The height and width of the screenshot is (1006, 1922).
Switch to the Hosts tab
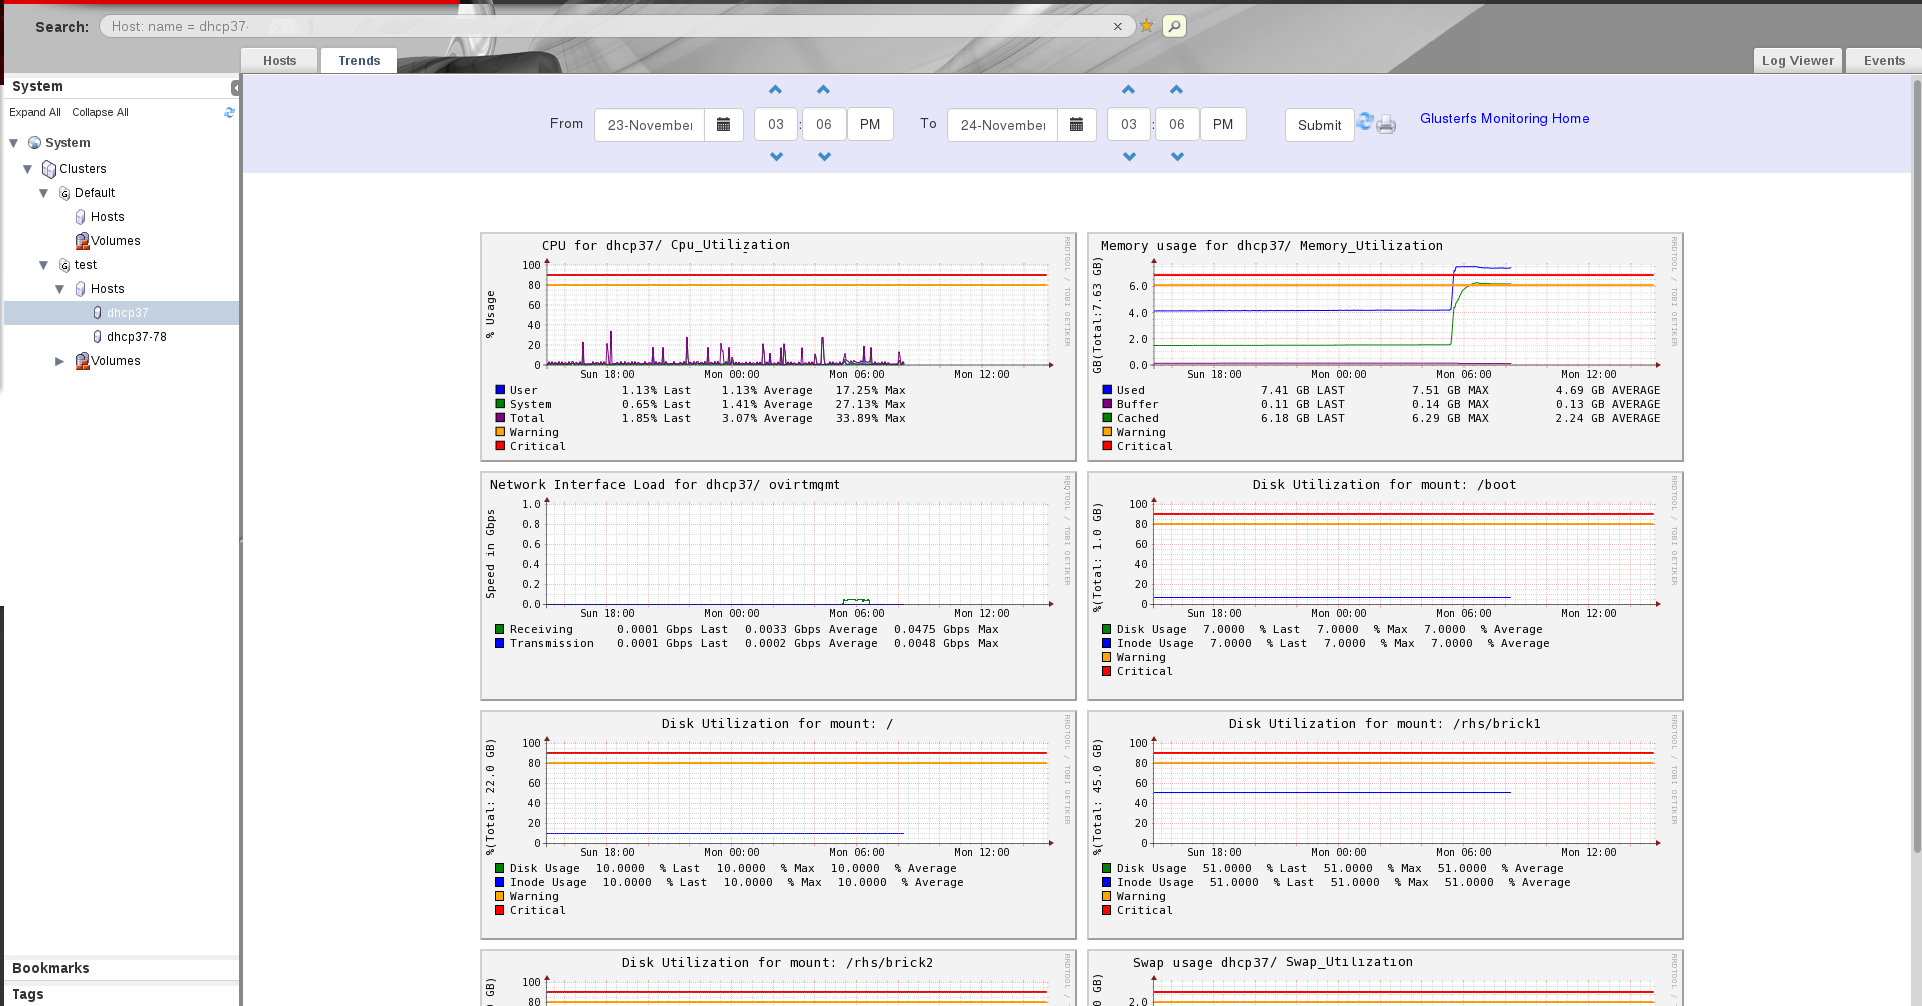(x=279, y=61)
